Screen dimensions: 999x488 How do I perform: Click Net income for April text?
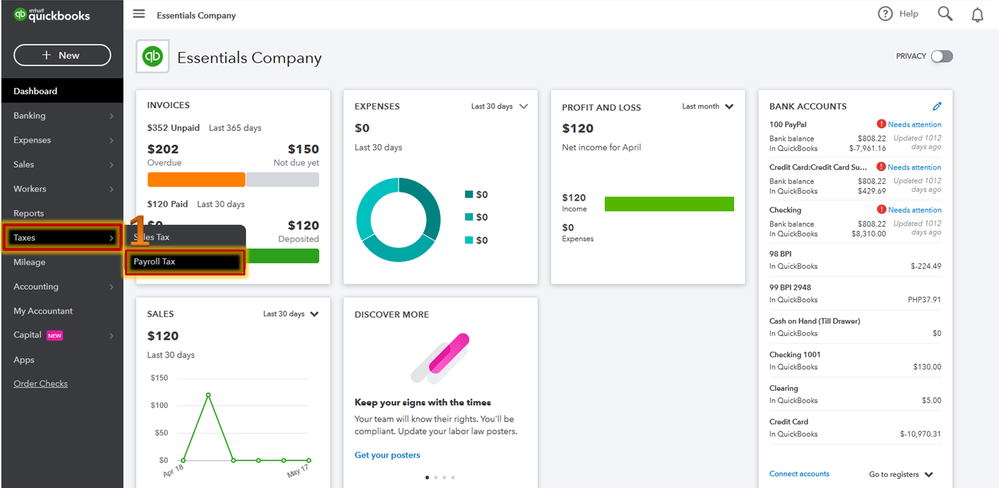pyautogui.click(x=601, y=147)
